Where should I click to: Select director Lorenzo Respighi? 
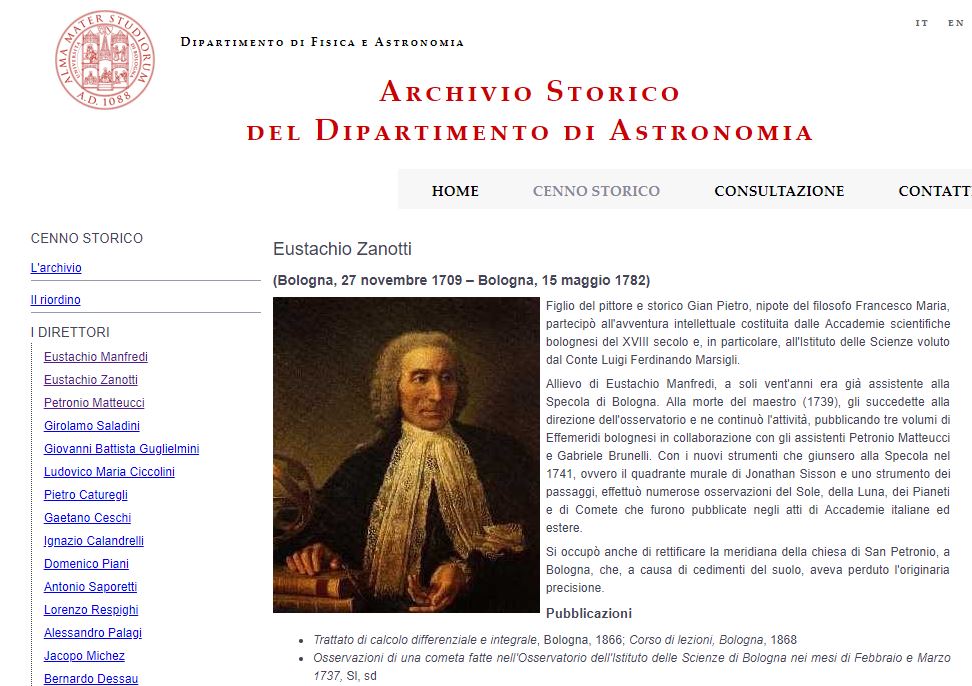[x=91, y=609]
